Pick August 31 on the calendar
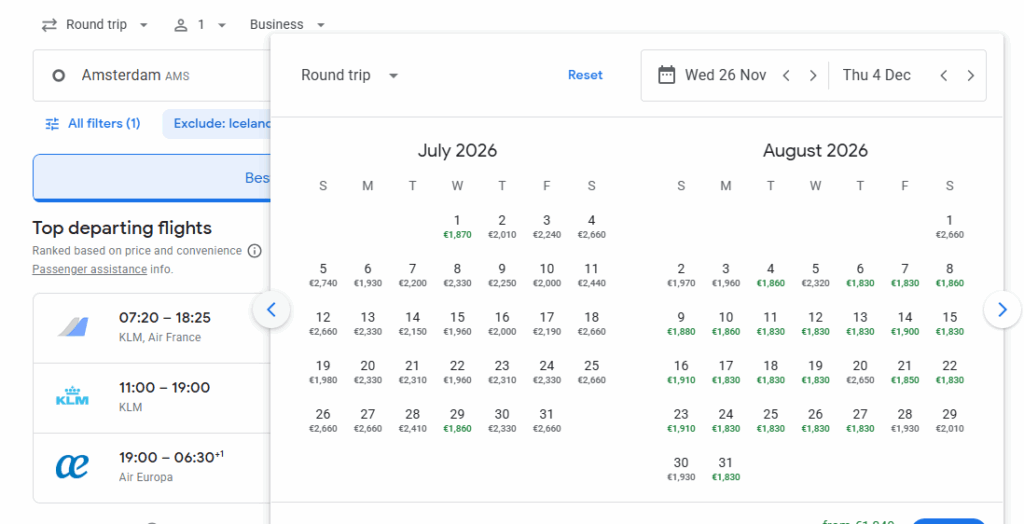 click(726, 468)
